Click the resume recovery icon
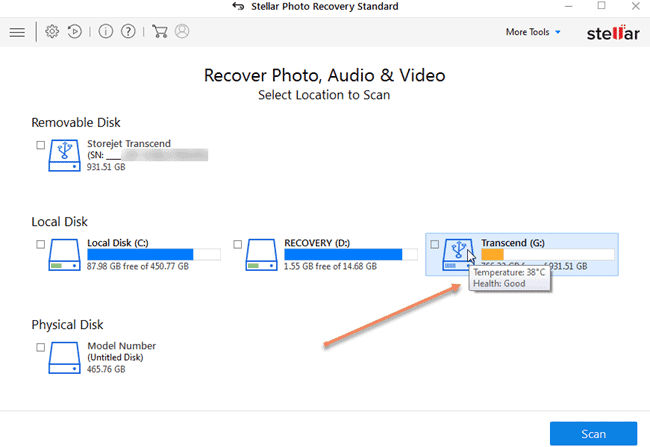The image size is (650, 447). pyautogui.click(x=75, y=32)
